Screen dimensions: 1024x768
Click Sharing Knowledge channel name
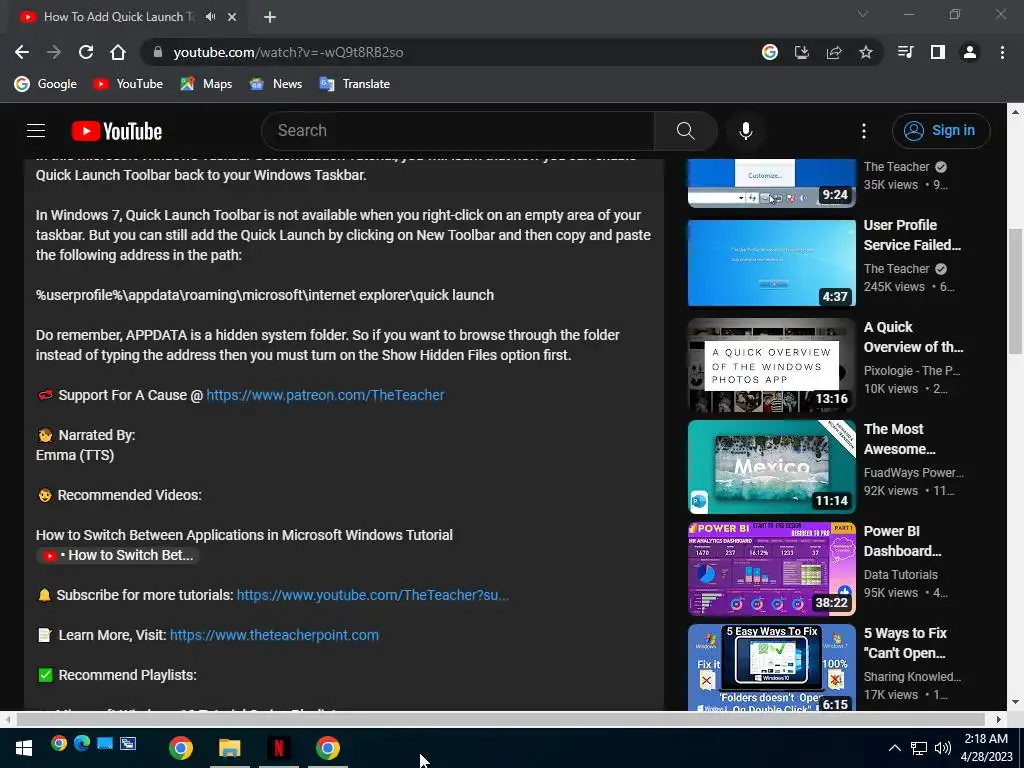point(912,677)
